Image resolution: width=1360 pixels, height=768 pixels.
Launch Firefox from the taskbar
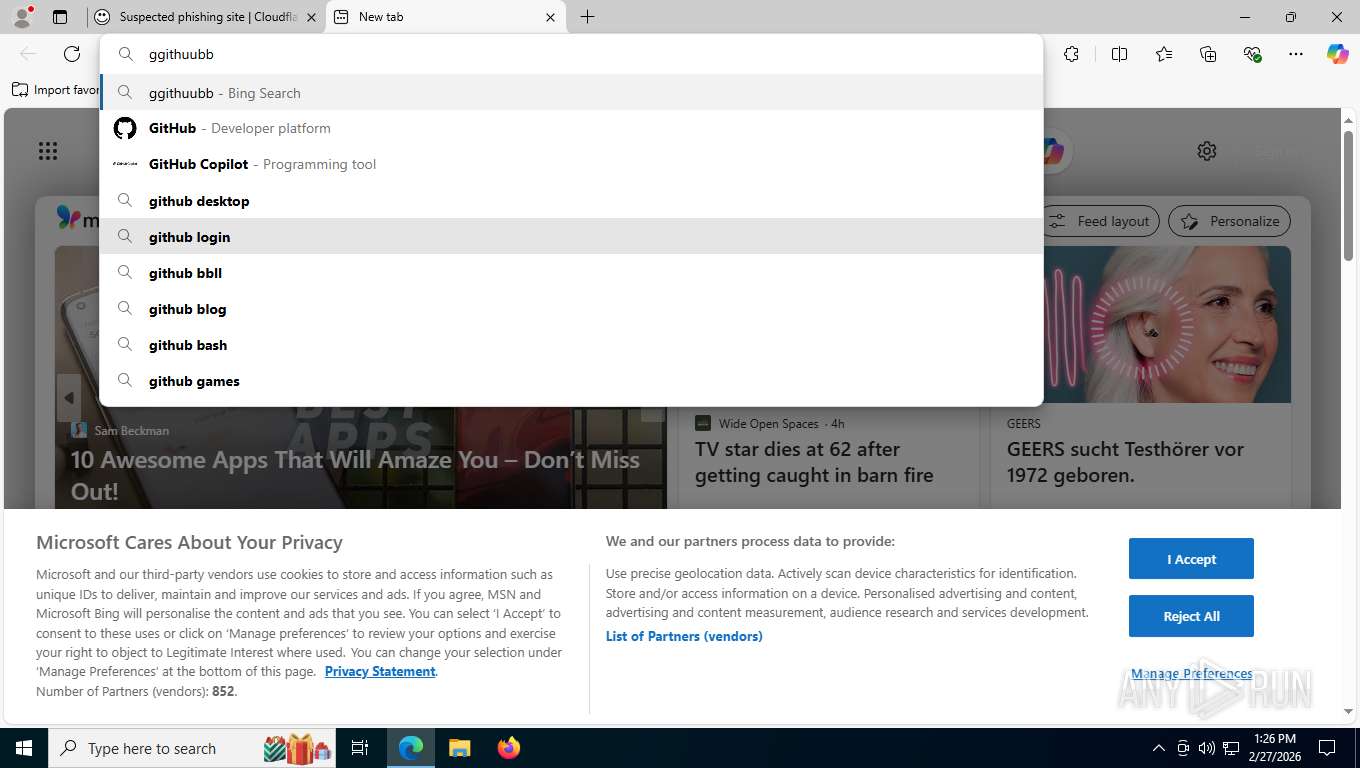pos(509,748)
